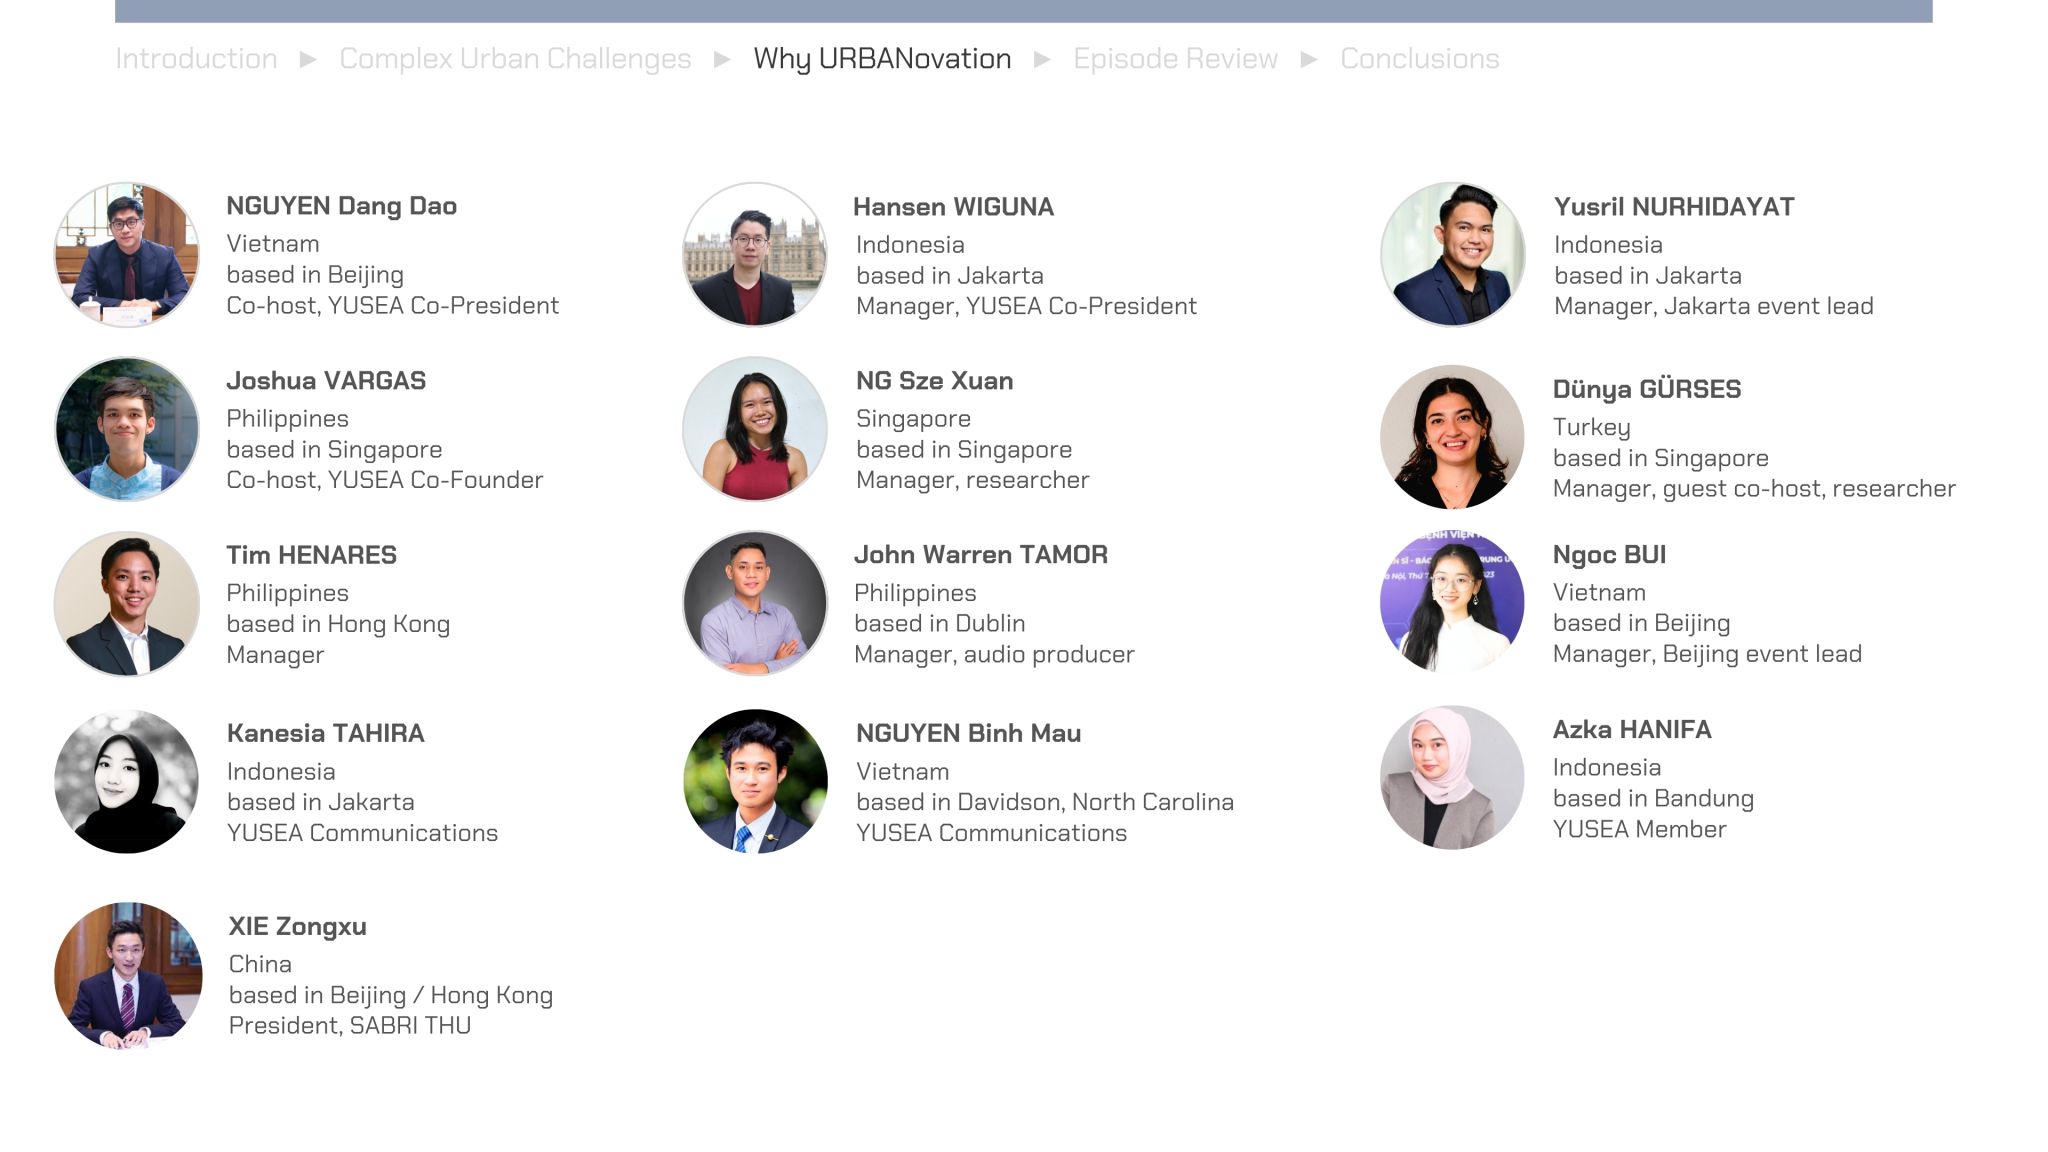Click NG Sze Xuan's profile photo
This screenshot has height=1152, width=2048.
click(x=755, y=429)
